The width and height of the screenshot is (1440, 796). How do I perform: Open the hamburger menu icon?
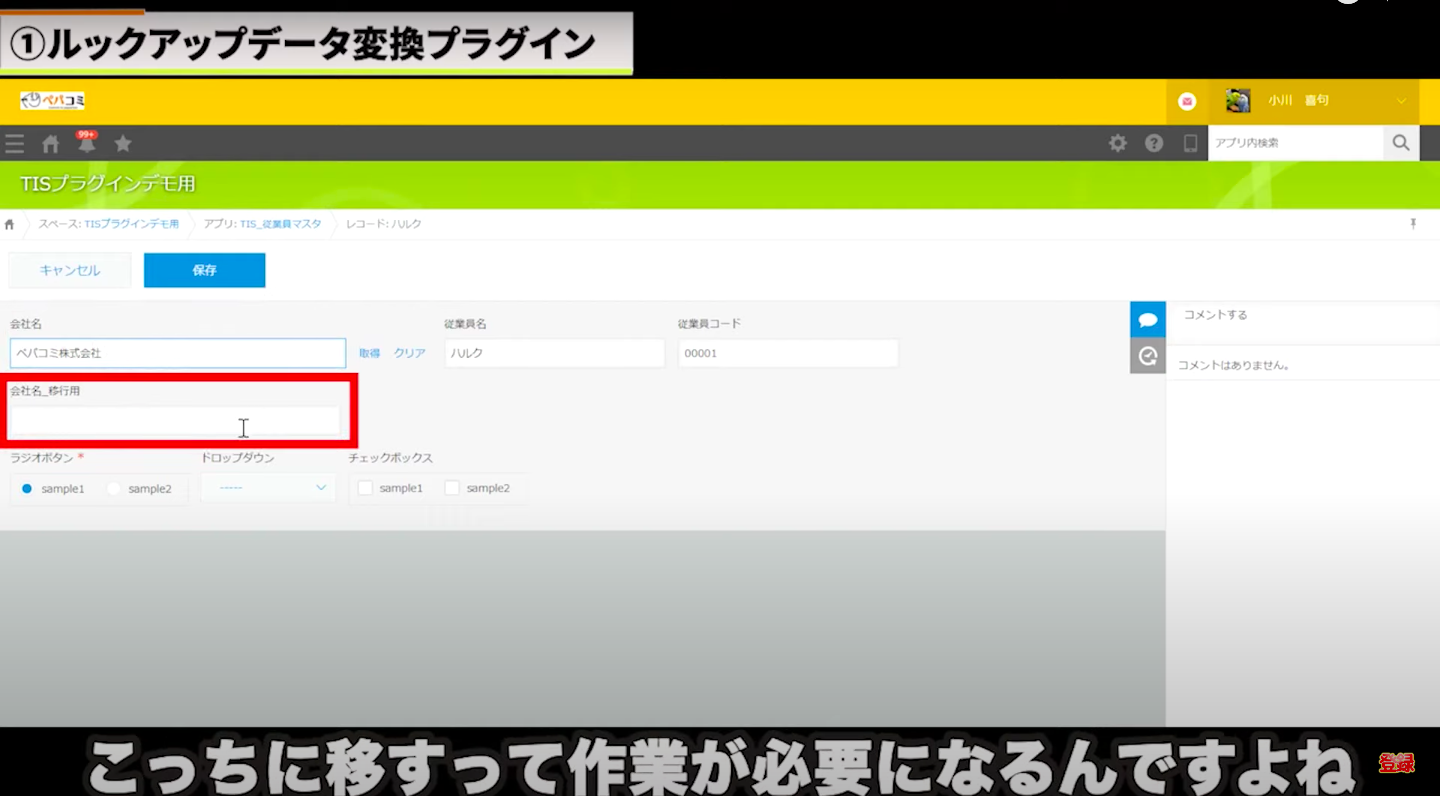click(x=14, y=144)
